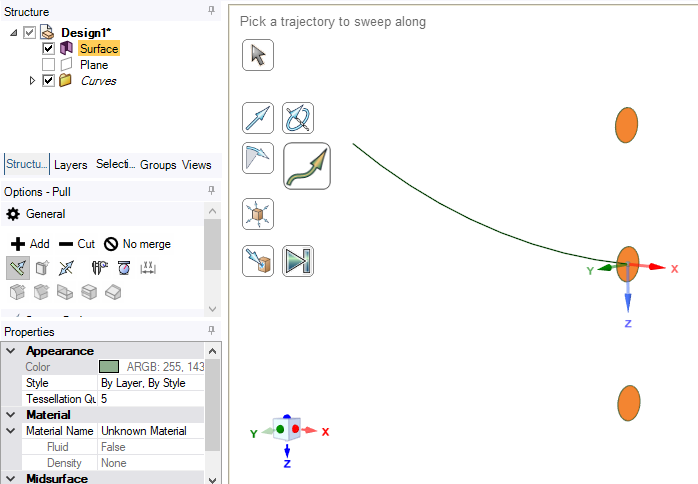The height and width of the screenshot is (484, 698).
Task: Collapse the Appearance property group
Action: [11, 351]
